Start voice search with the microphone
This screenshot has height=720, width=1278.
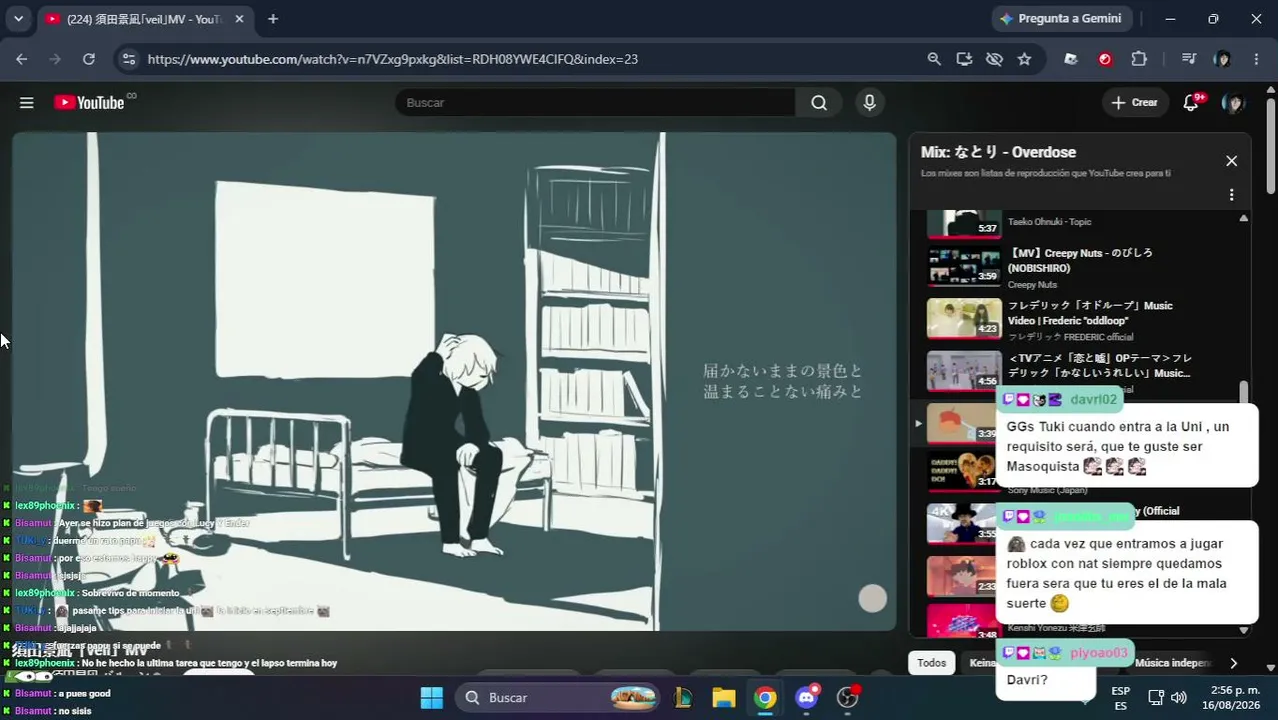tap(869, 103)
